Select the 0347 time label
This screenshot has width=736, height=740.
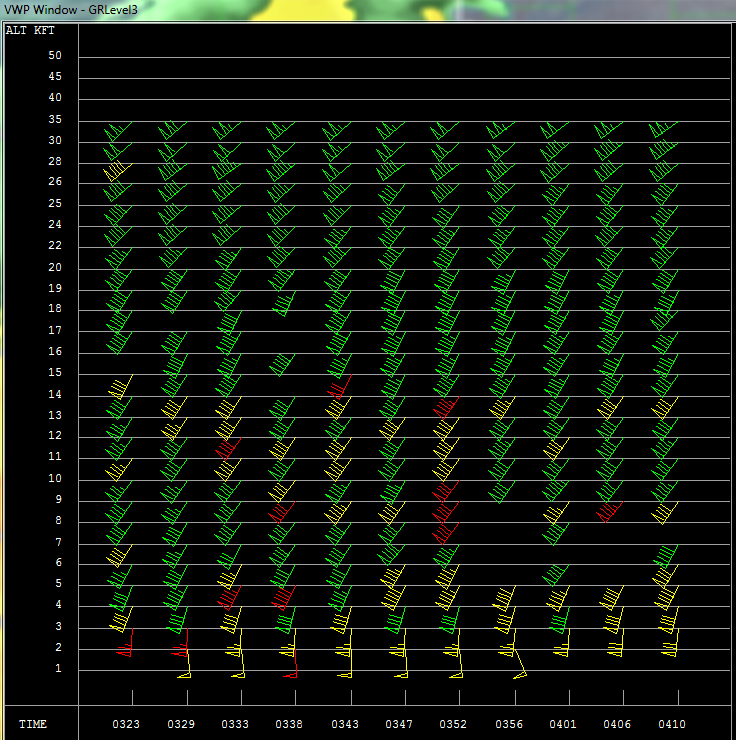pyautogui.click(x=399, y=724)
